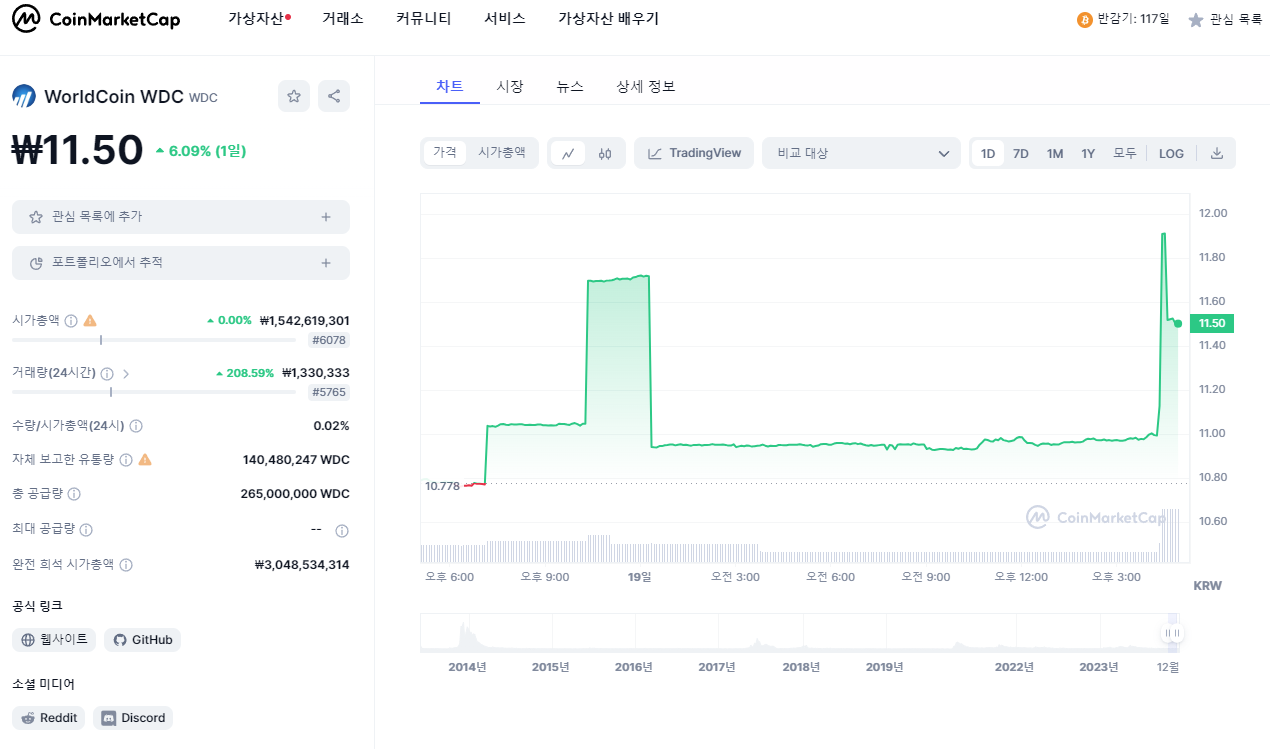Click info icon beside 완전 희석 시가총액
1270x749 pixels.
pos(126,565)
